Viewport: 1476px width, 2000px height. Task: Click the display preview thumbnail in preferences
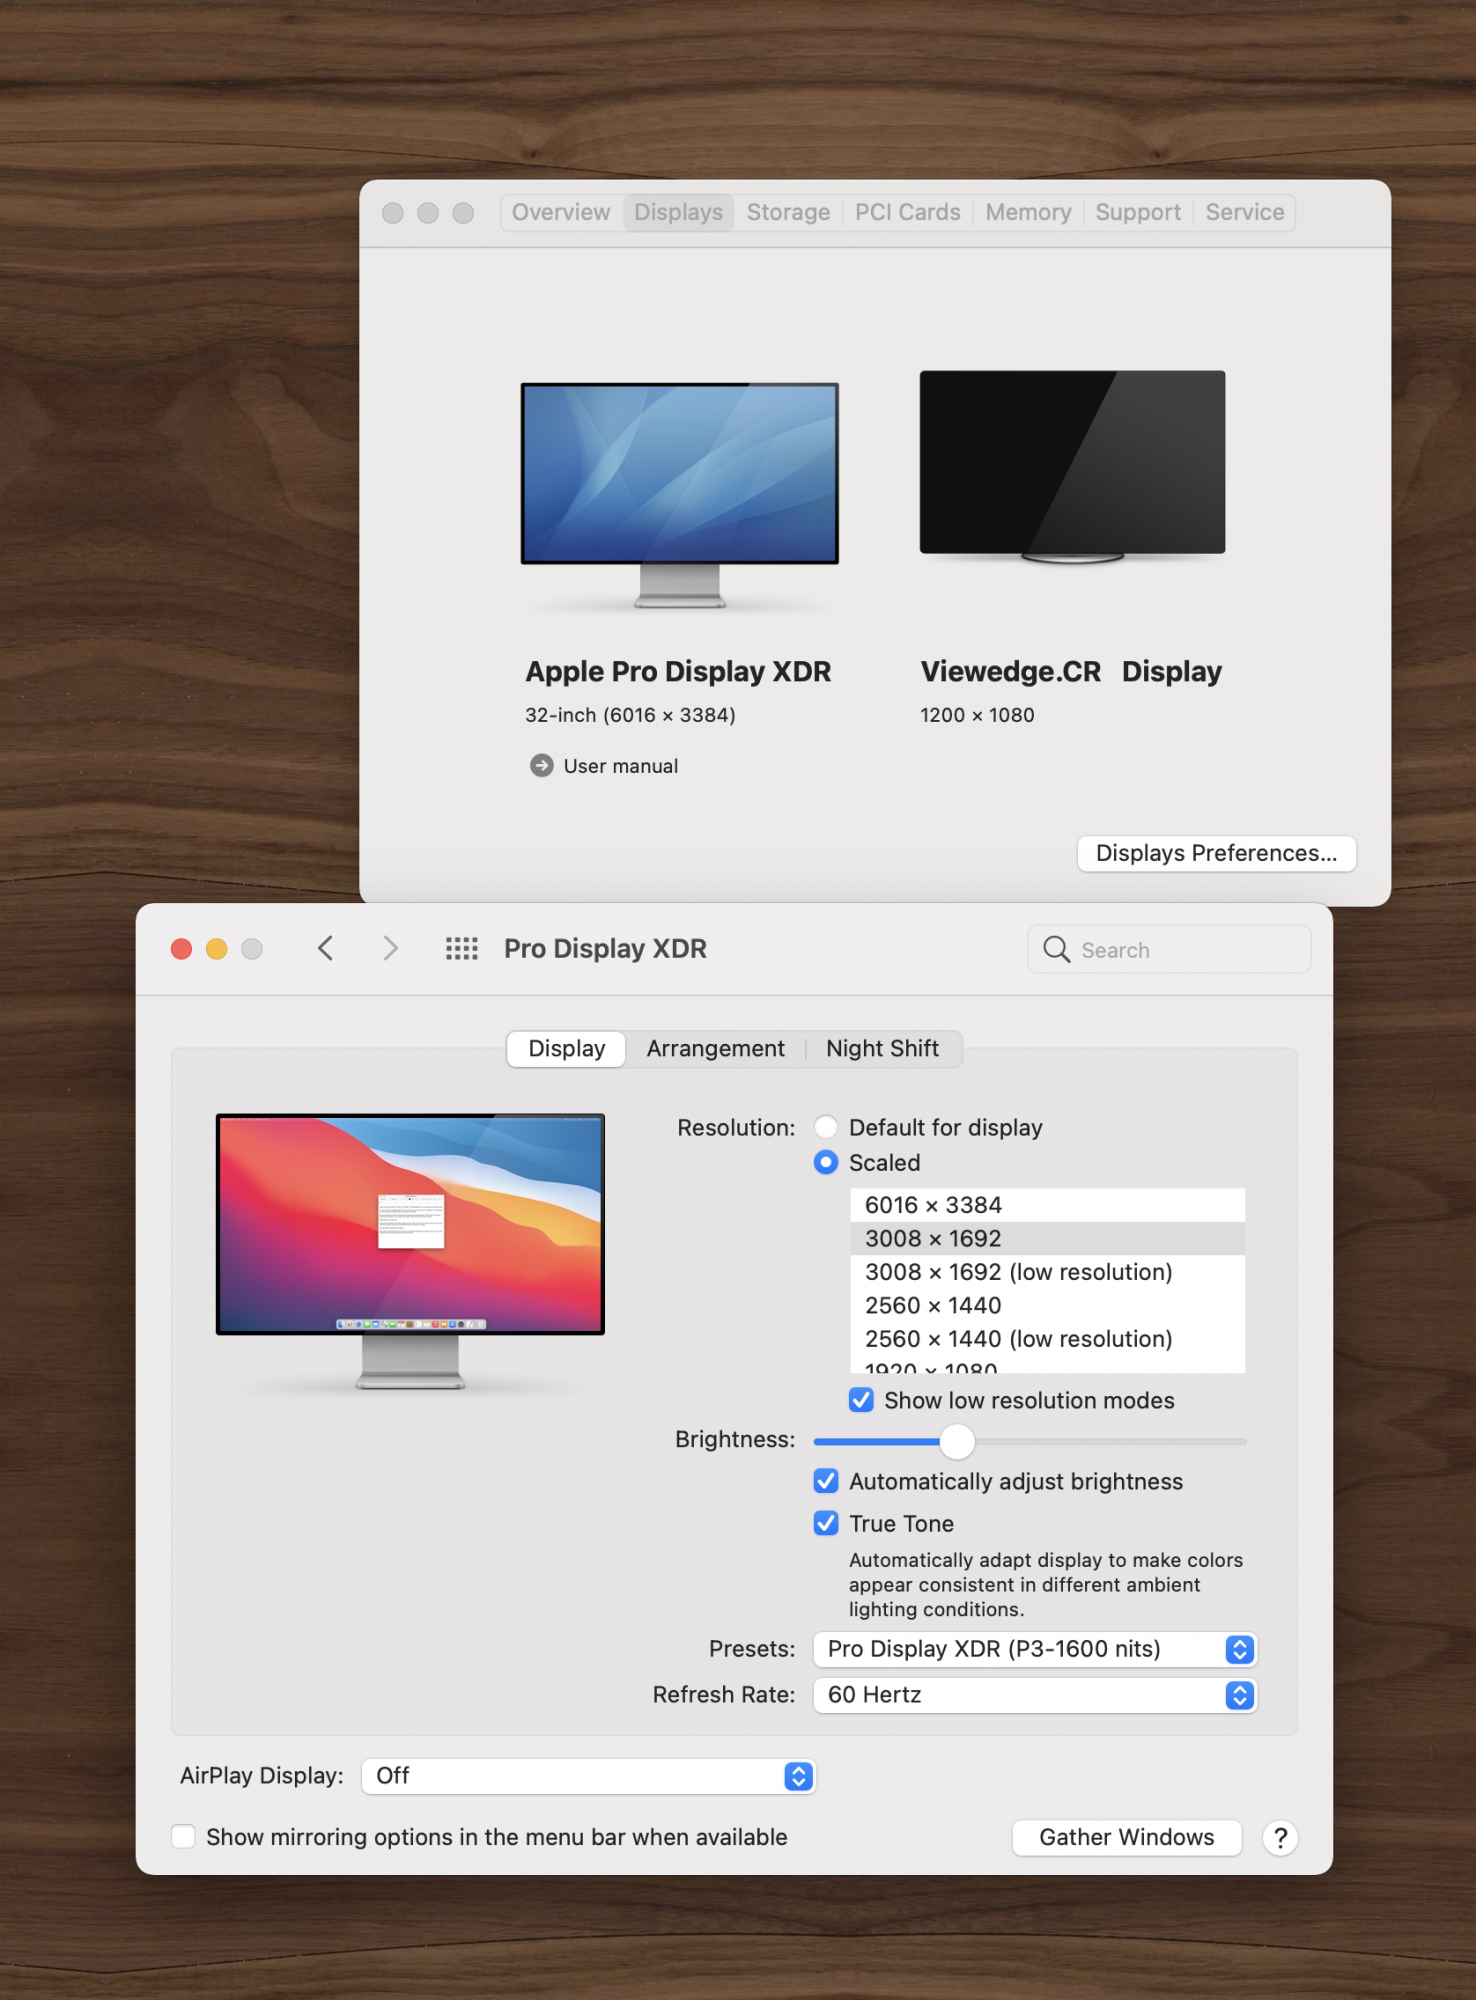[x=410, y=1250]
